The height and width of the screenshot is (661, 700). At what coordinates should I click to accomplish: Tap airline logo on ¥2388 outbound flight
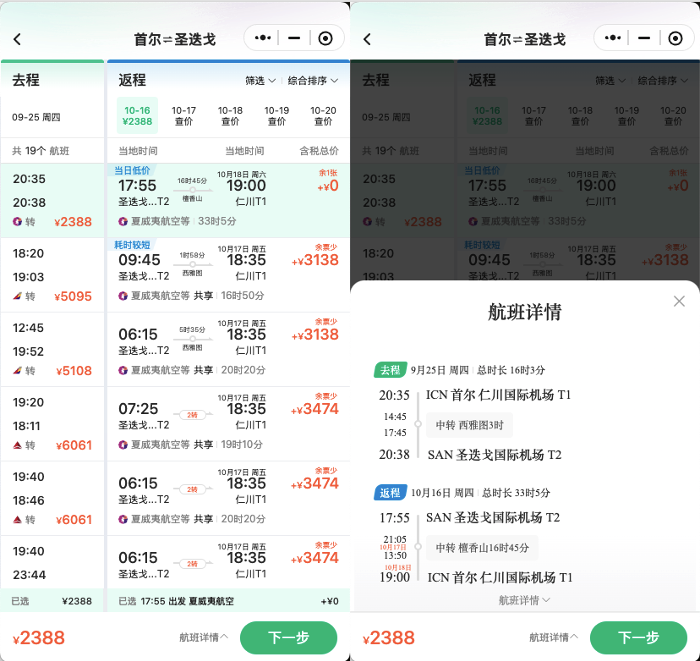tap(17, 221)
